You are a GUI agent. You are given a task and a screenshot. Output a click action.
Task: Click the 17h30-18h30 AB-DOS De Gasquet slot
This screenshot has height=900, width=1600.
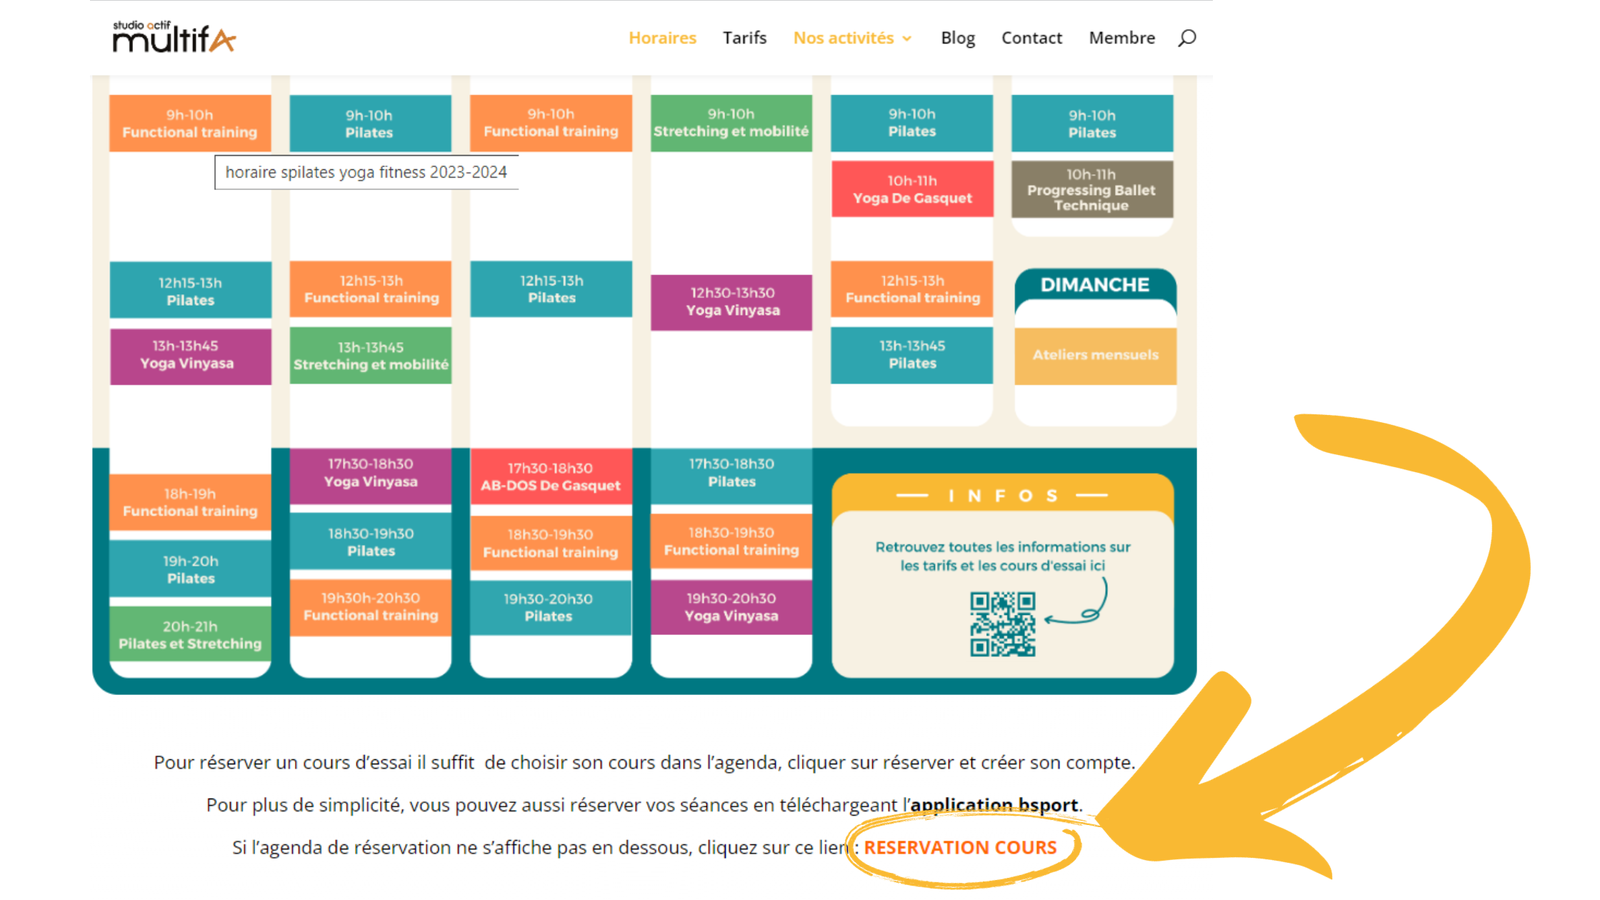tap(550, 477)
